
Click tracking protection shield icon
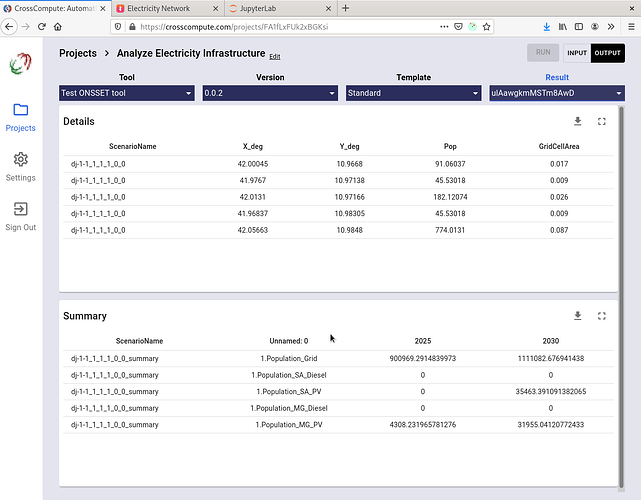118,27
